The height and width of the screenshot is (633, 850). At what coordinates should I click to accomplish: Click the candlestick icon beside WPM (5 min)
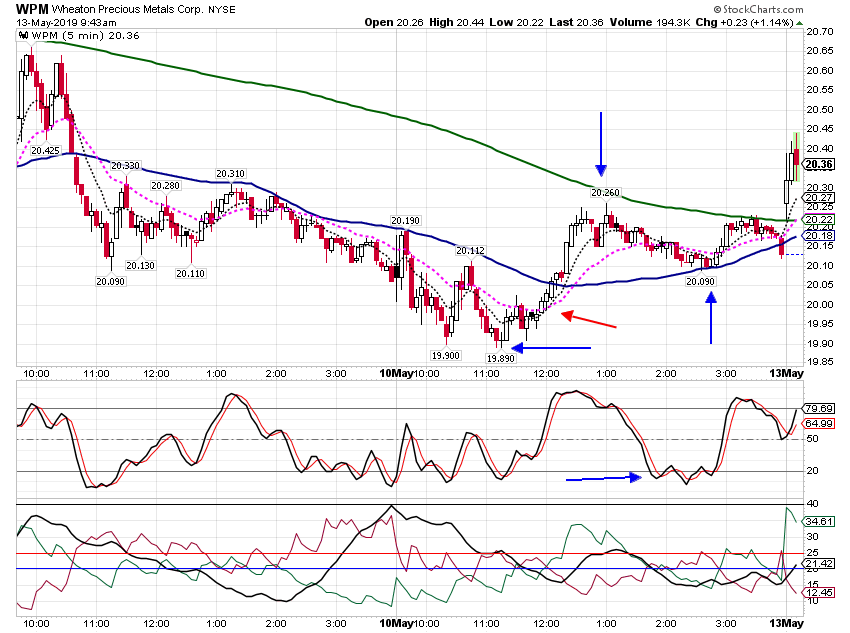coord(23,36)
